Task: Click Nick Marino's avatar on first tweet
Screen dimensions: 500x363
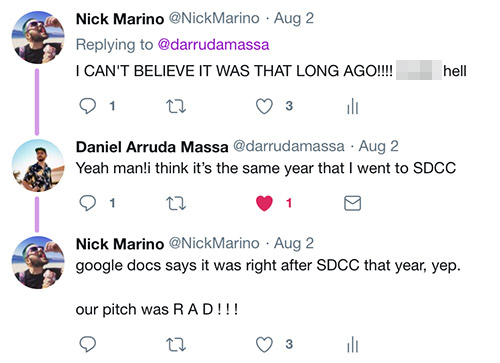Action: 38,37
